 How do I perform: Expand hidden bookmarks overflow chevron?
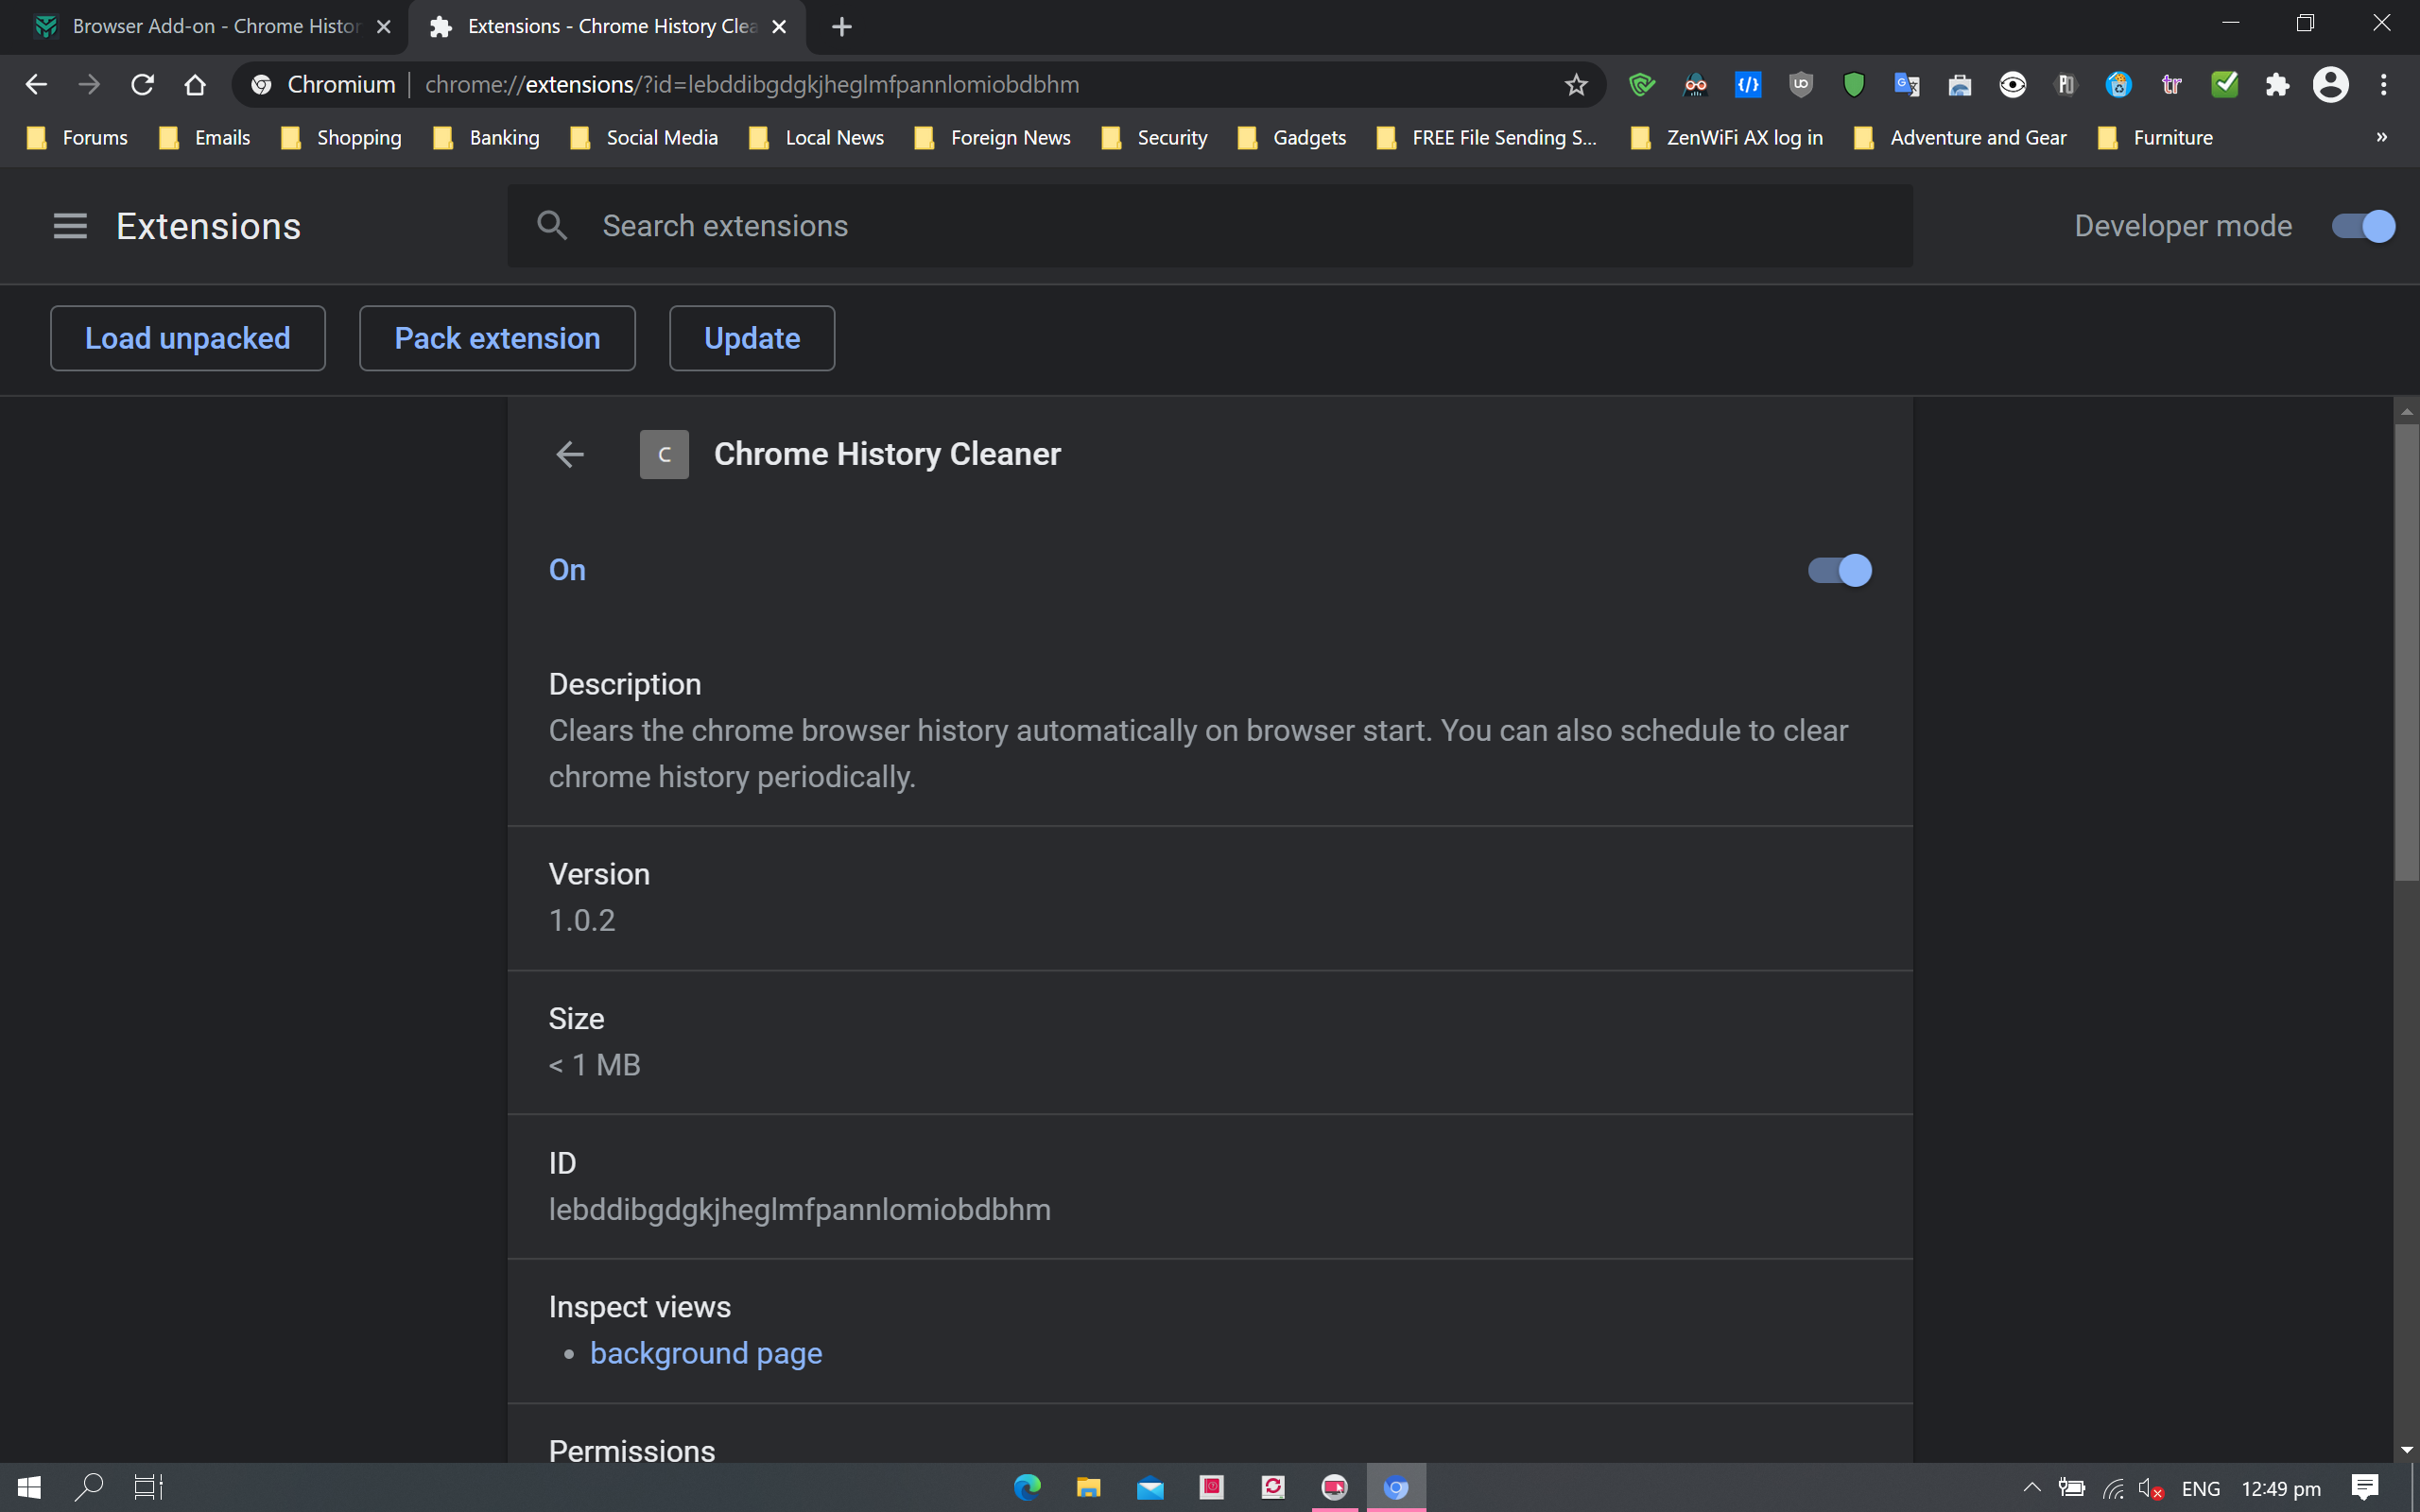(x=2381, y=137)
